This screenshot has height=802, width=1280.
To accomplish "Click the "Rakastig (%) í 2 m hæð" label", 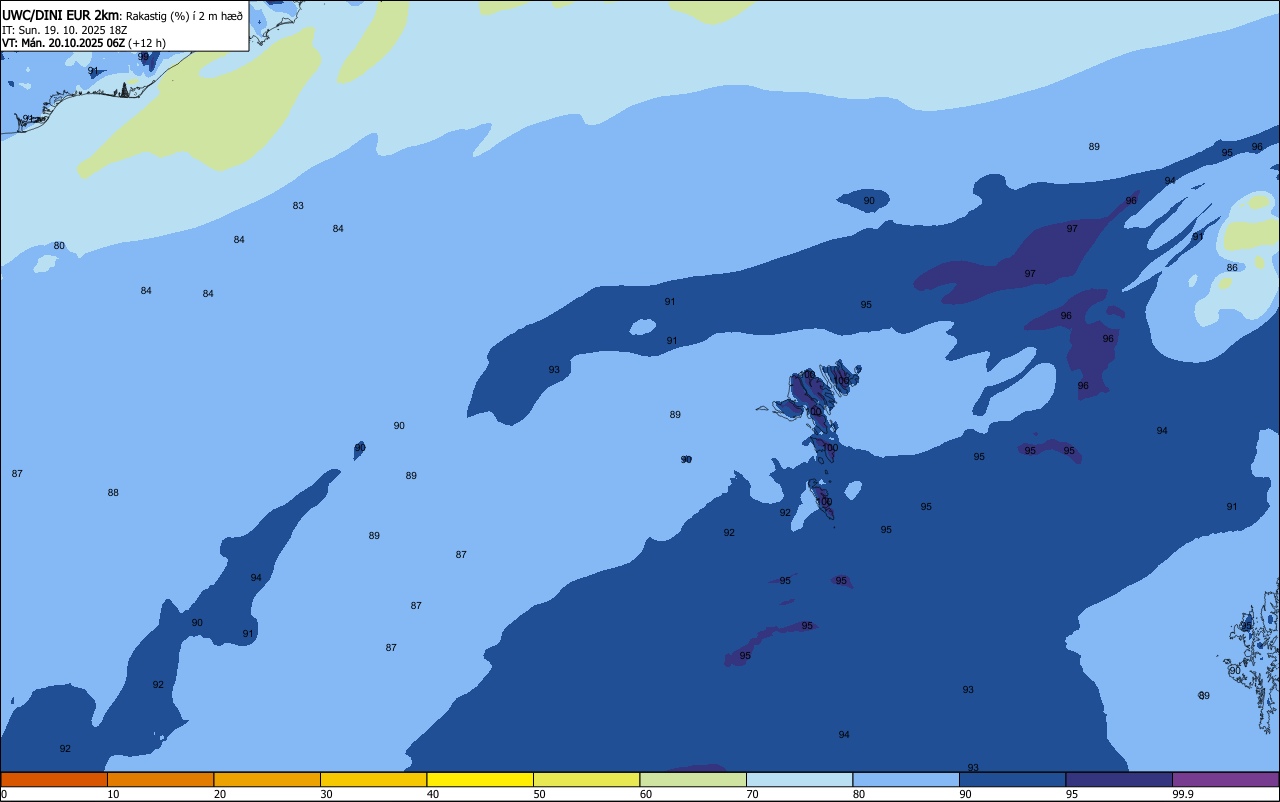I will click(184, 16).
